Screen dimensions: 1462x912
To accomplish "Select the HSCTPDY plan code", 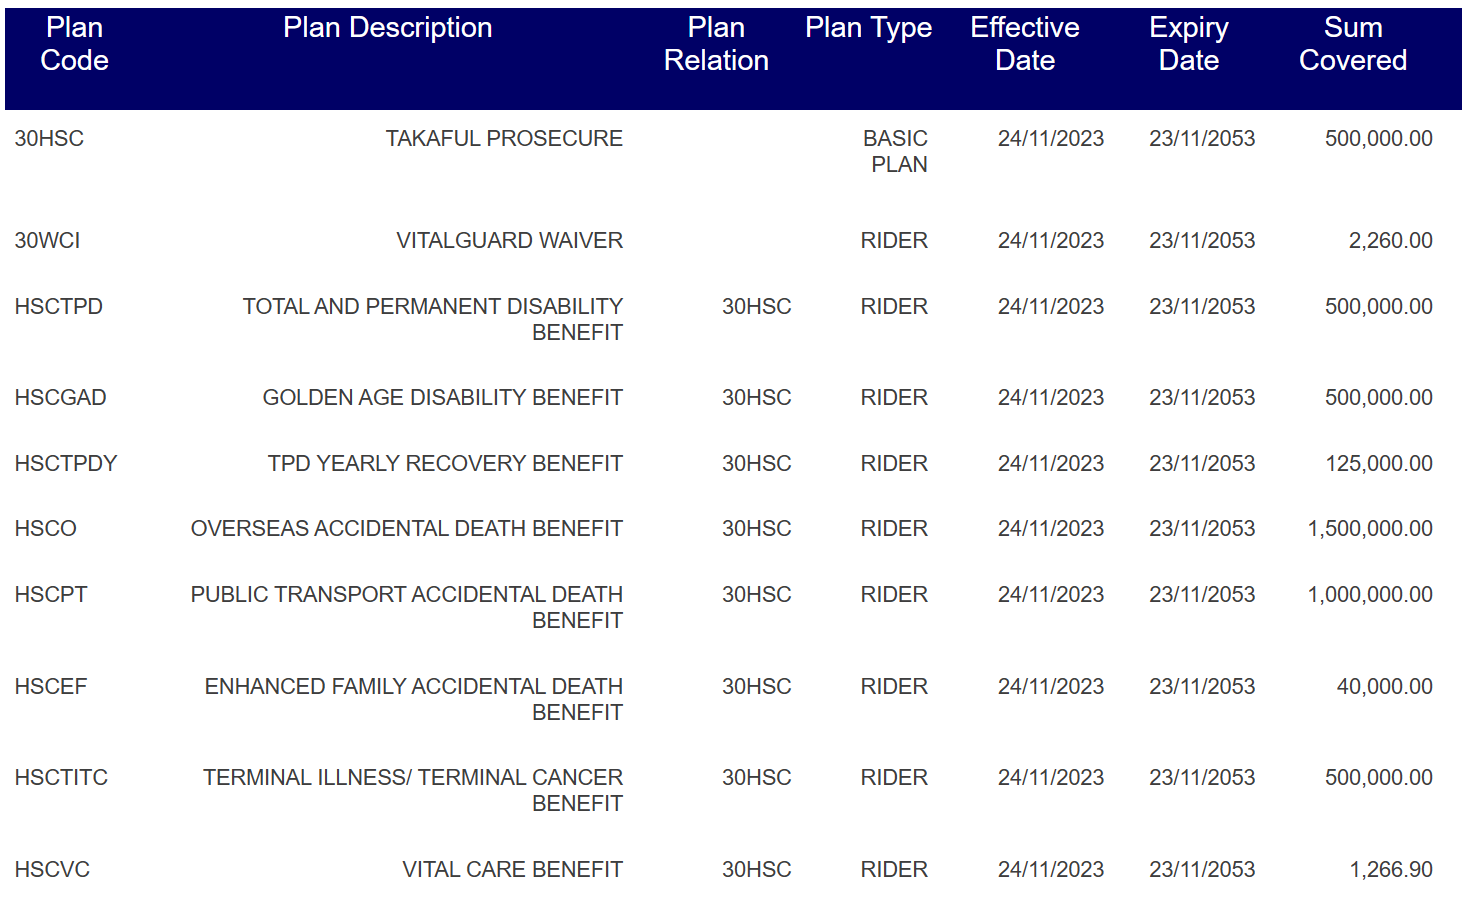I will 66,464.
